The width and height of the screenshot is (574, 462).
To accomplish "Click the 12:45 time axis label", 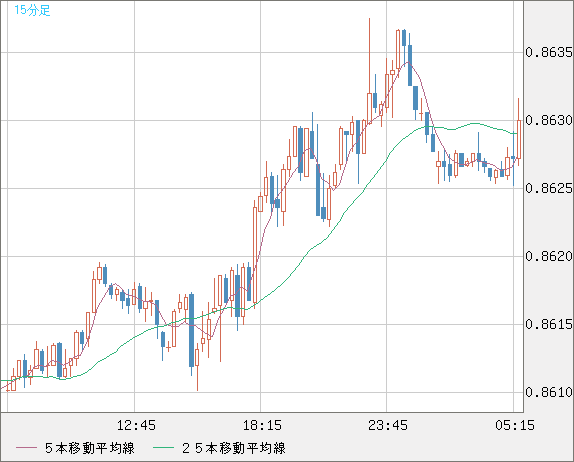I will click(x=136, y=425).
